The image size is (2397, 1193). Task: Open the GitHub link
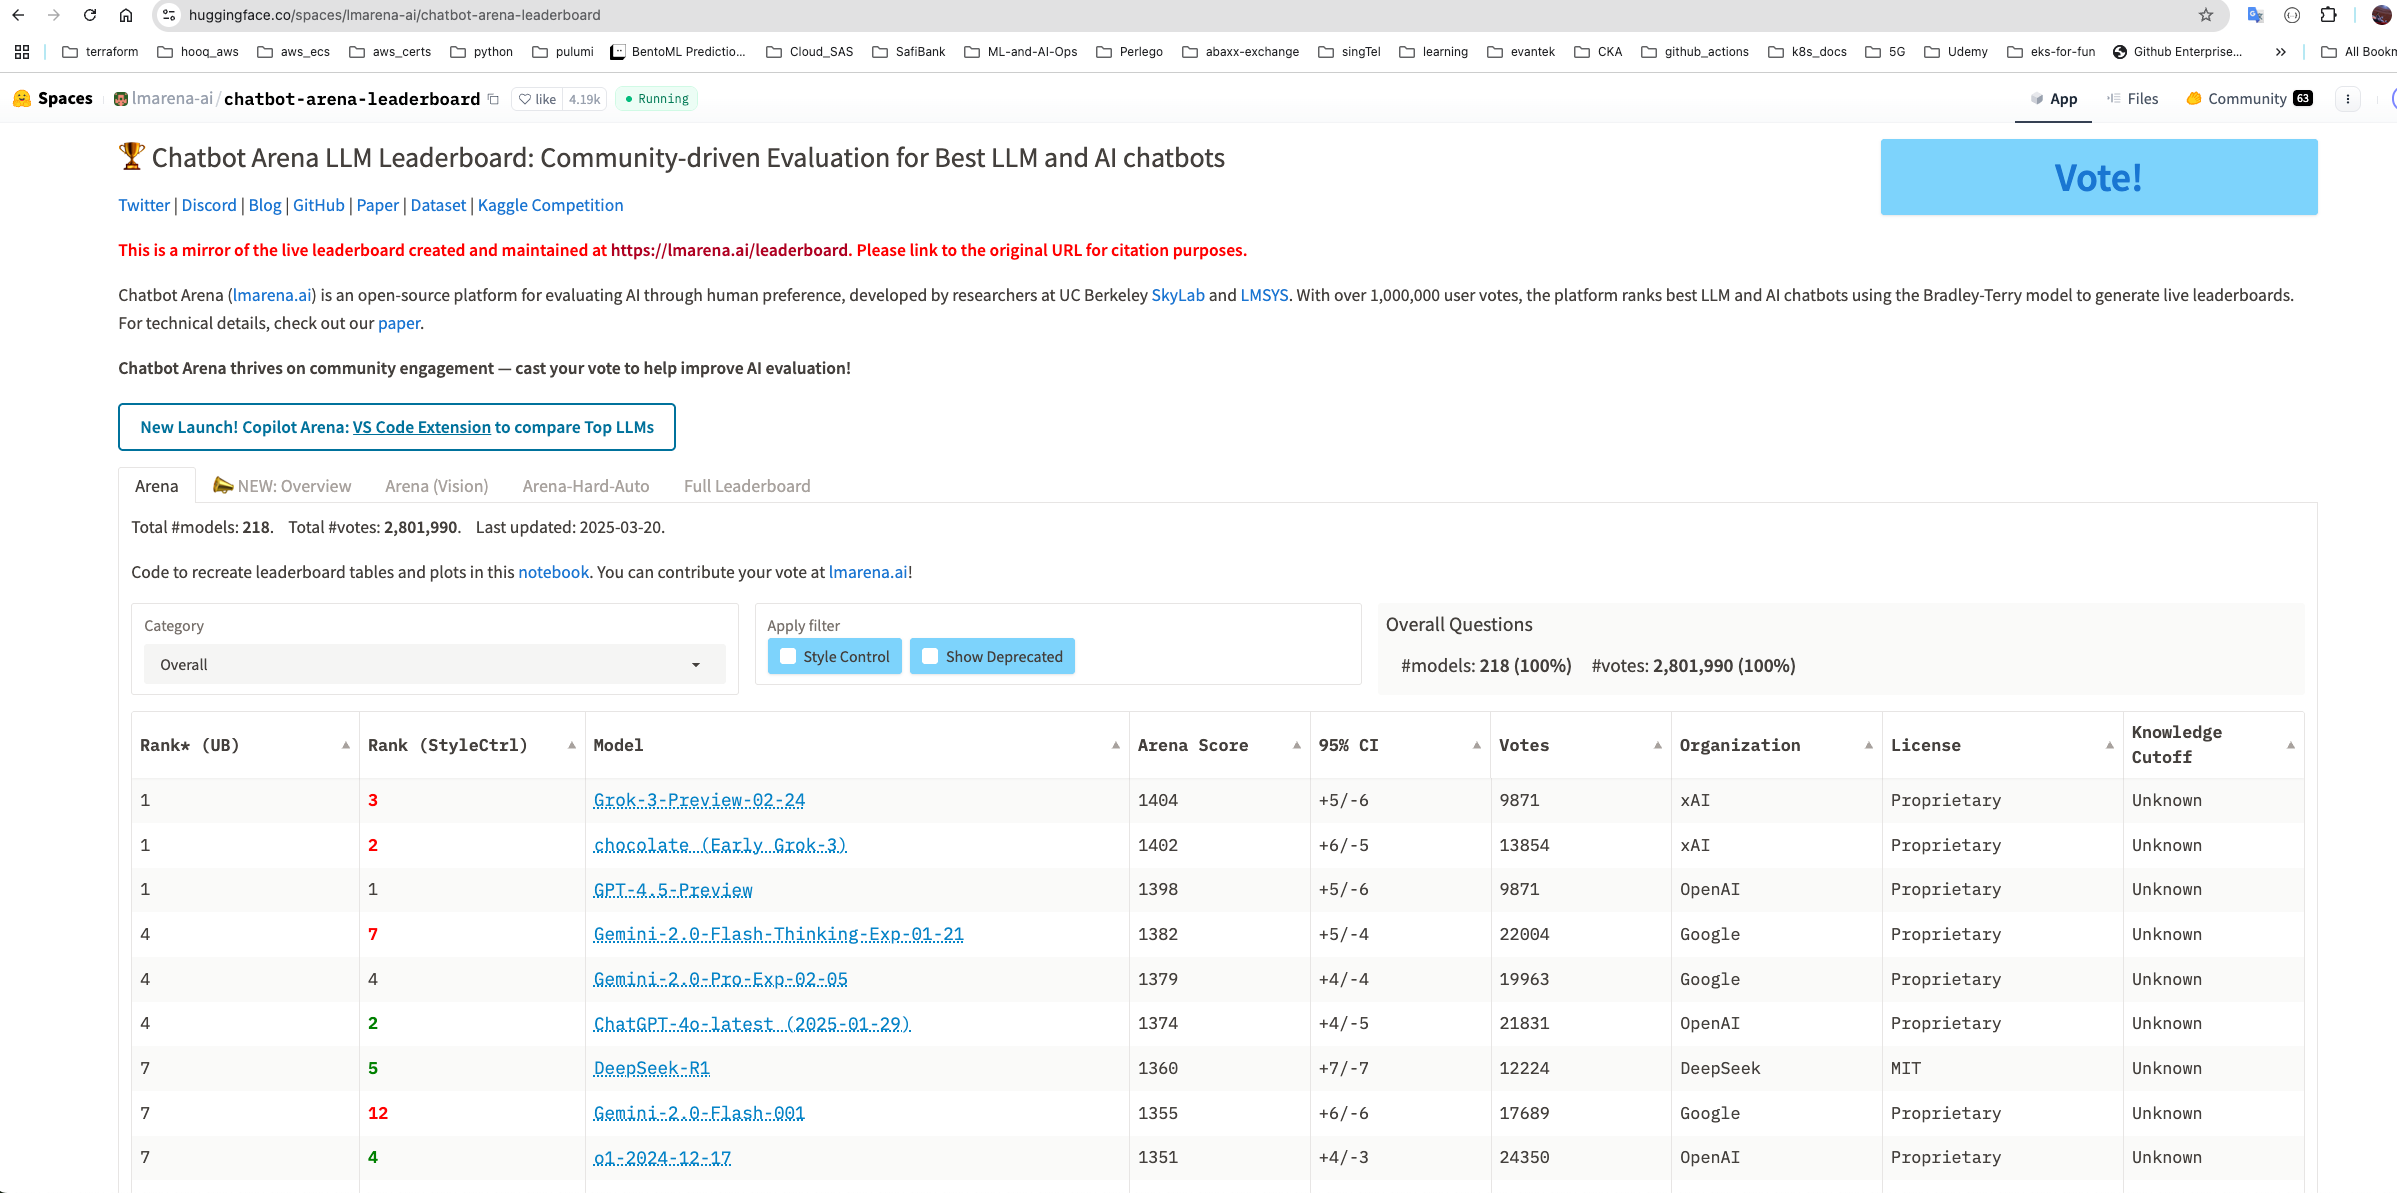point(318,205)
